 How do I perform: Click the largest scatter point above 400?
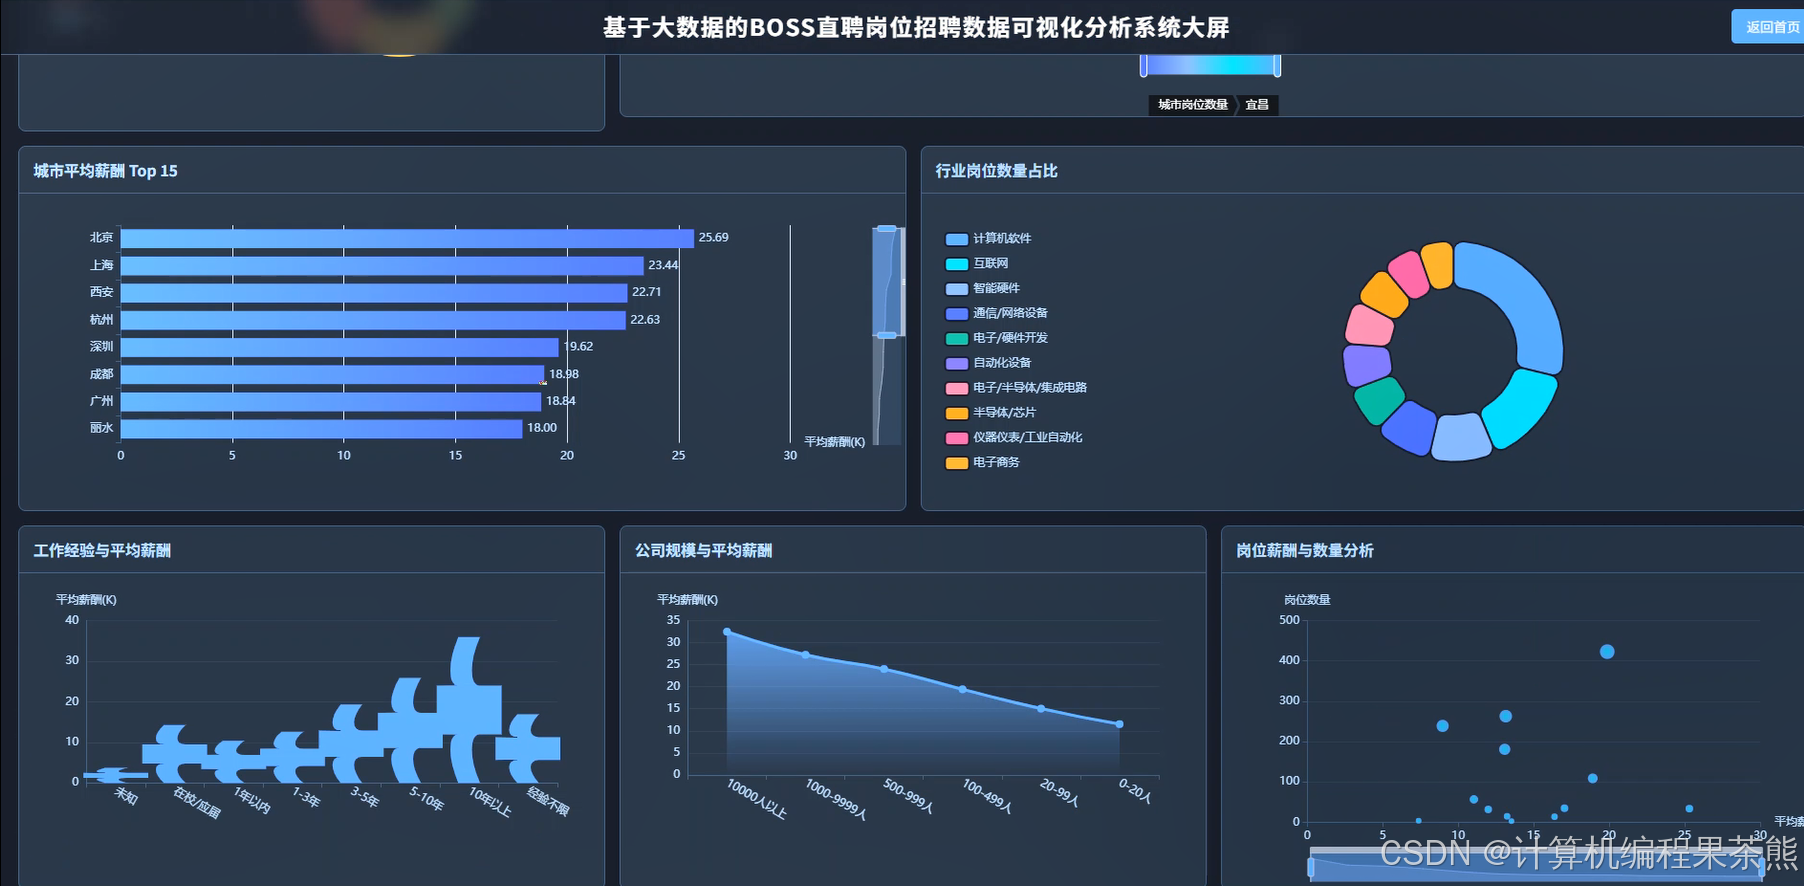tap(1607, 652)
